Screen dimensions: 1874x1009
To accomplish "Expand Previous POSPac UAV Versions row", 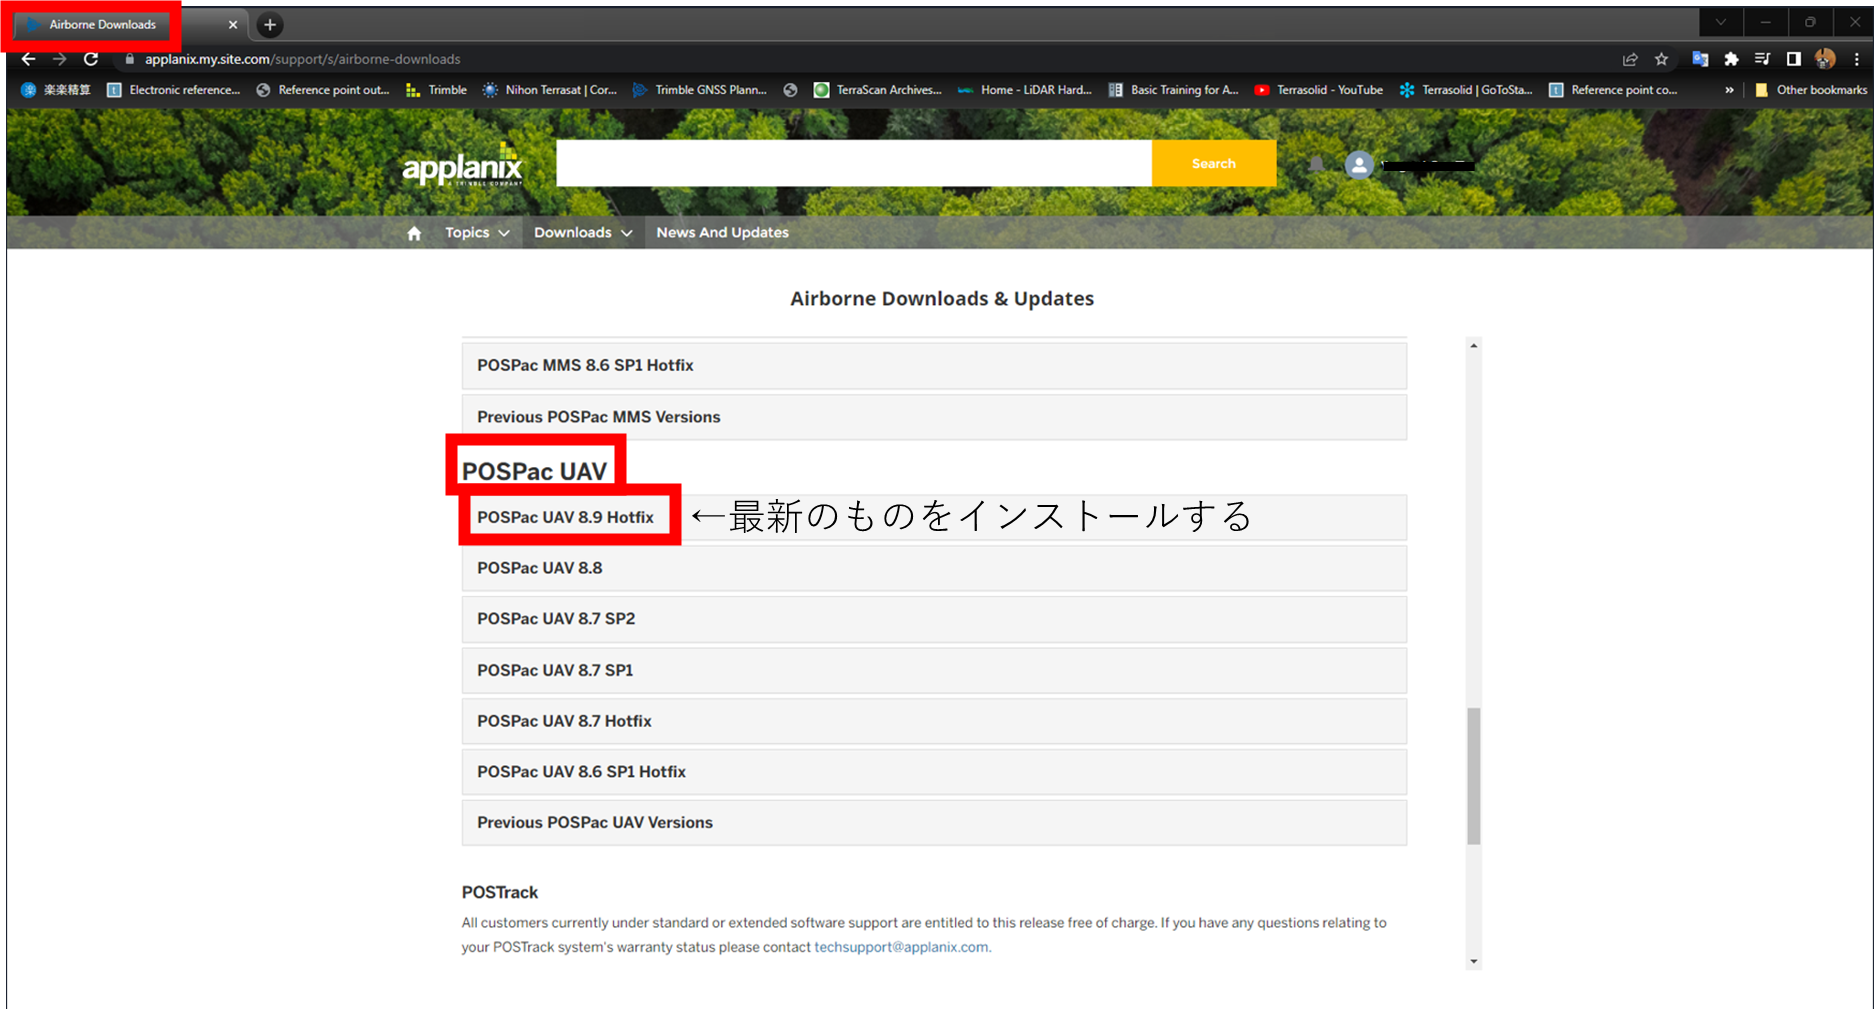I will [x=934, y=823].
